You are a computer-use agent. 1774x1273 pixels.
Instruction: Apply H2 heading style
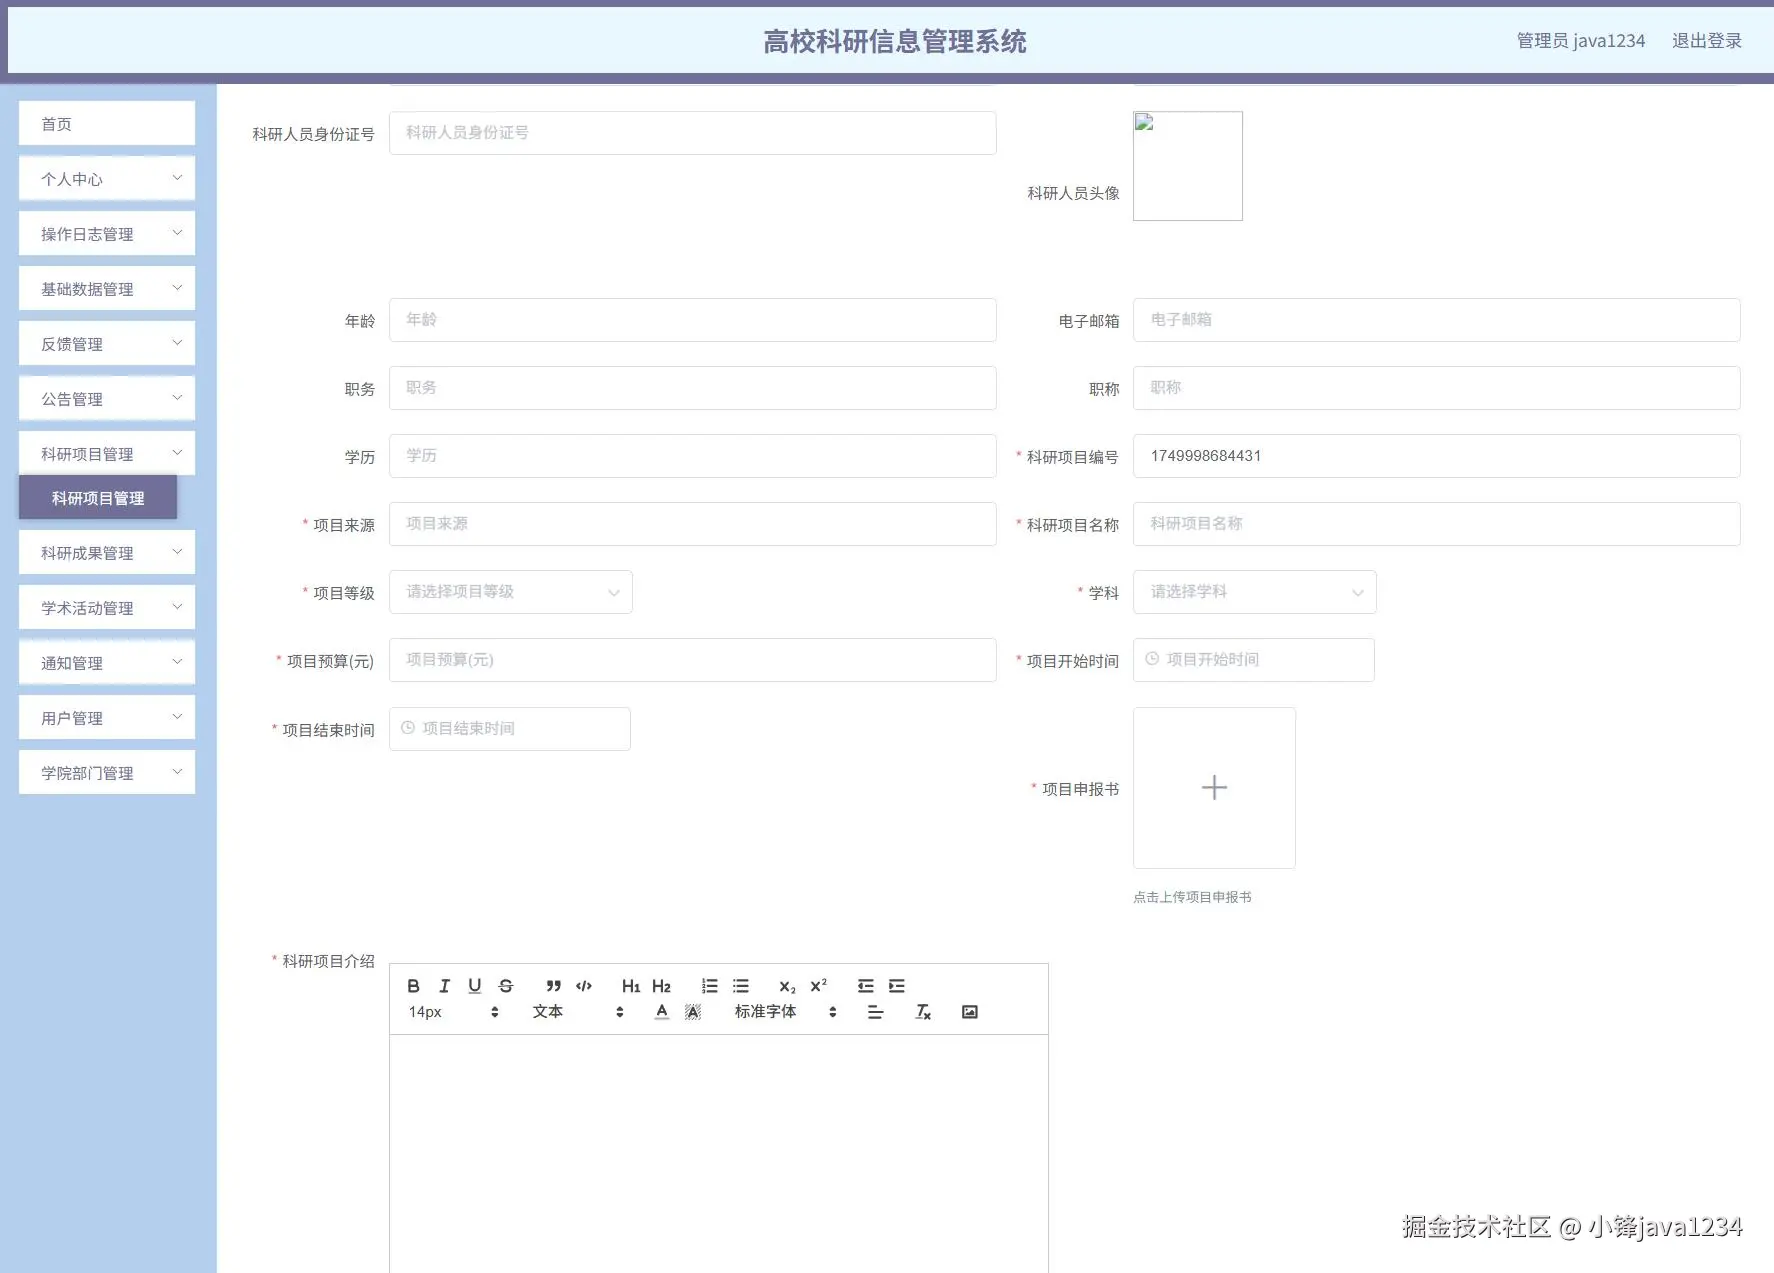point(661,986)
